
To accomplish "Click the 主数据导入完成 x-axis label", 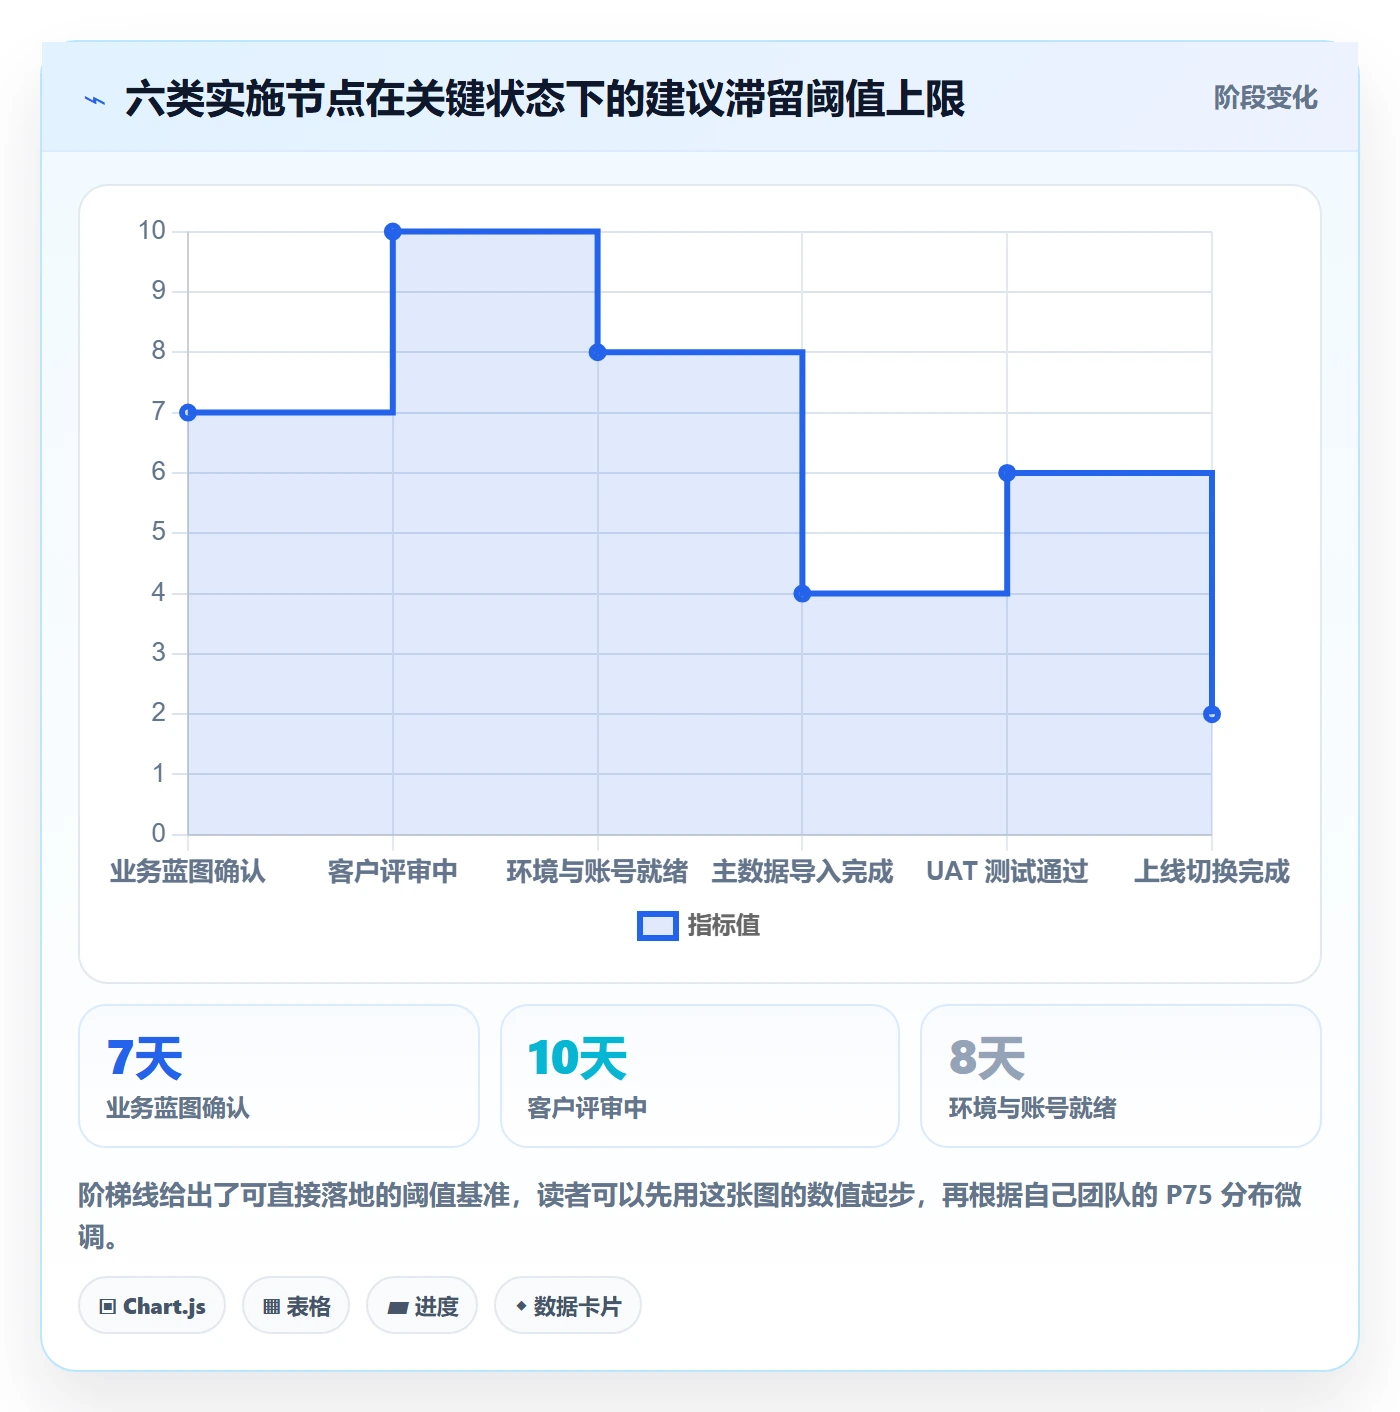I will tap(802, 871).
